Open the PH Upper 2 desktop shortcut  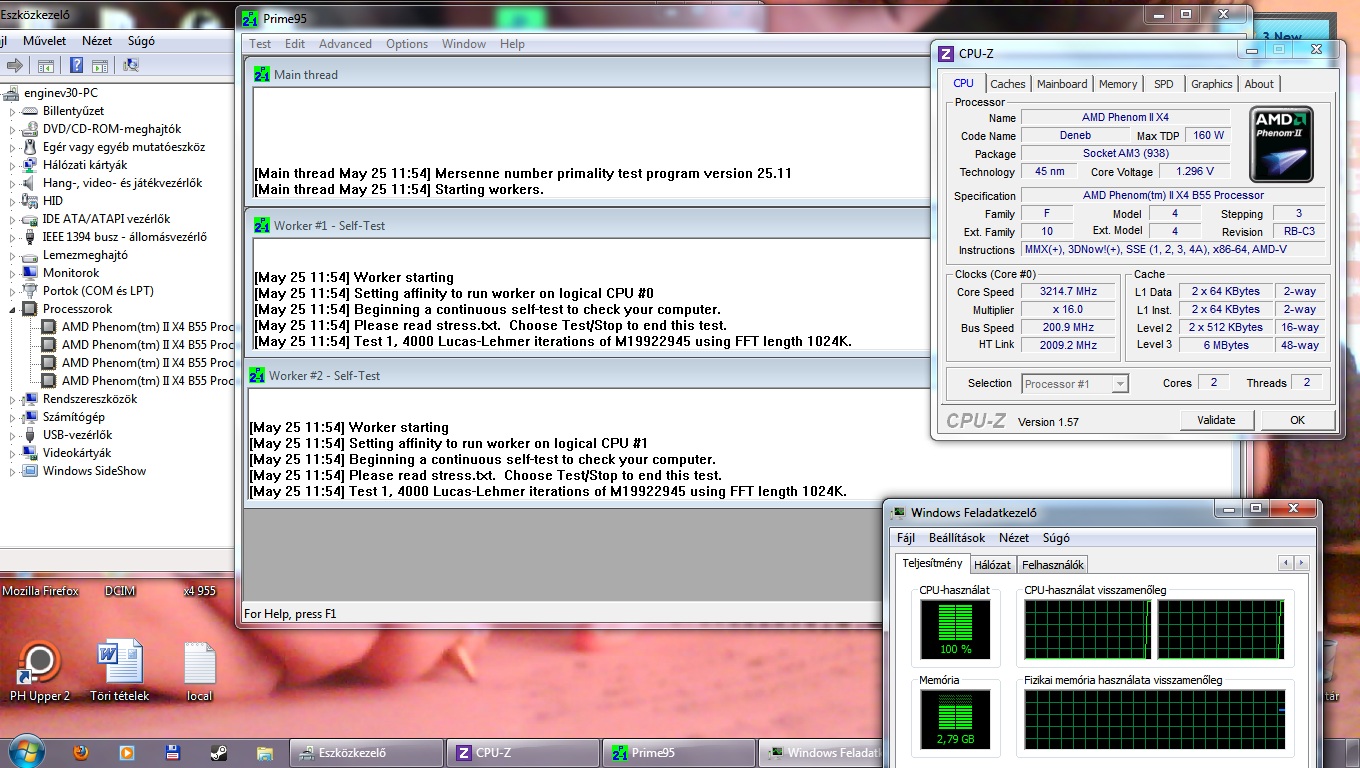coord(40,662)
